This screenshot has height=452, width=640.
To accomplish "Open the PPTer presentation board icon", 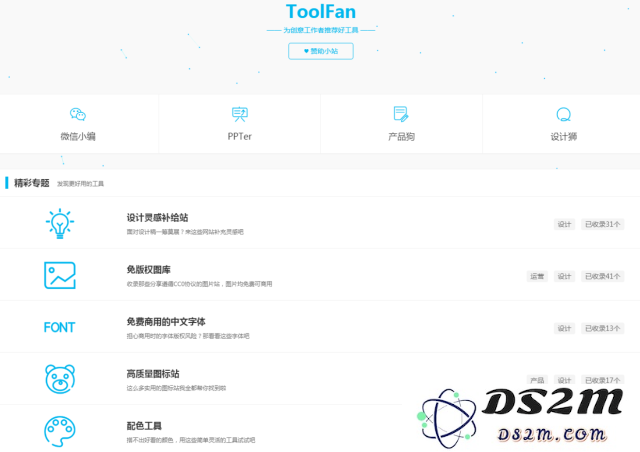I will (x=240, y=114).
